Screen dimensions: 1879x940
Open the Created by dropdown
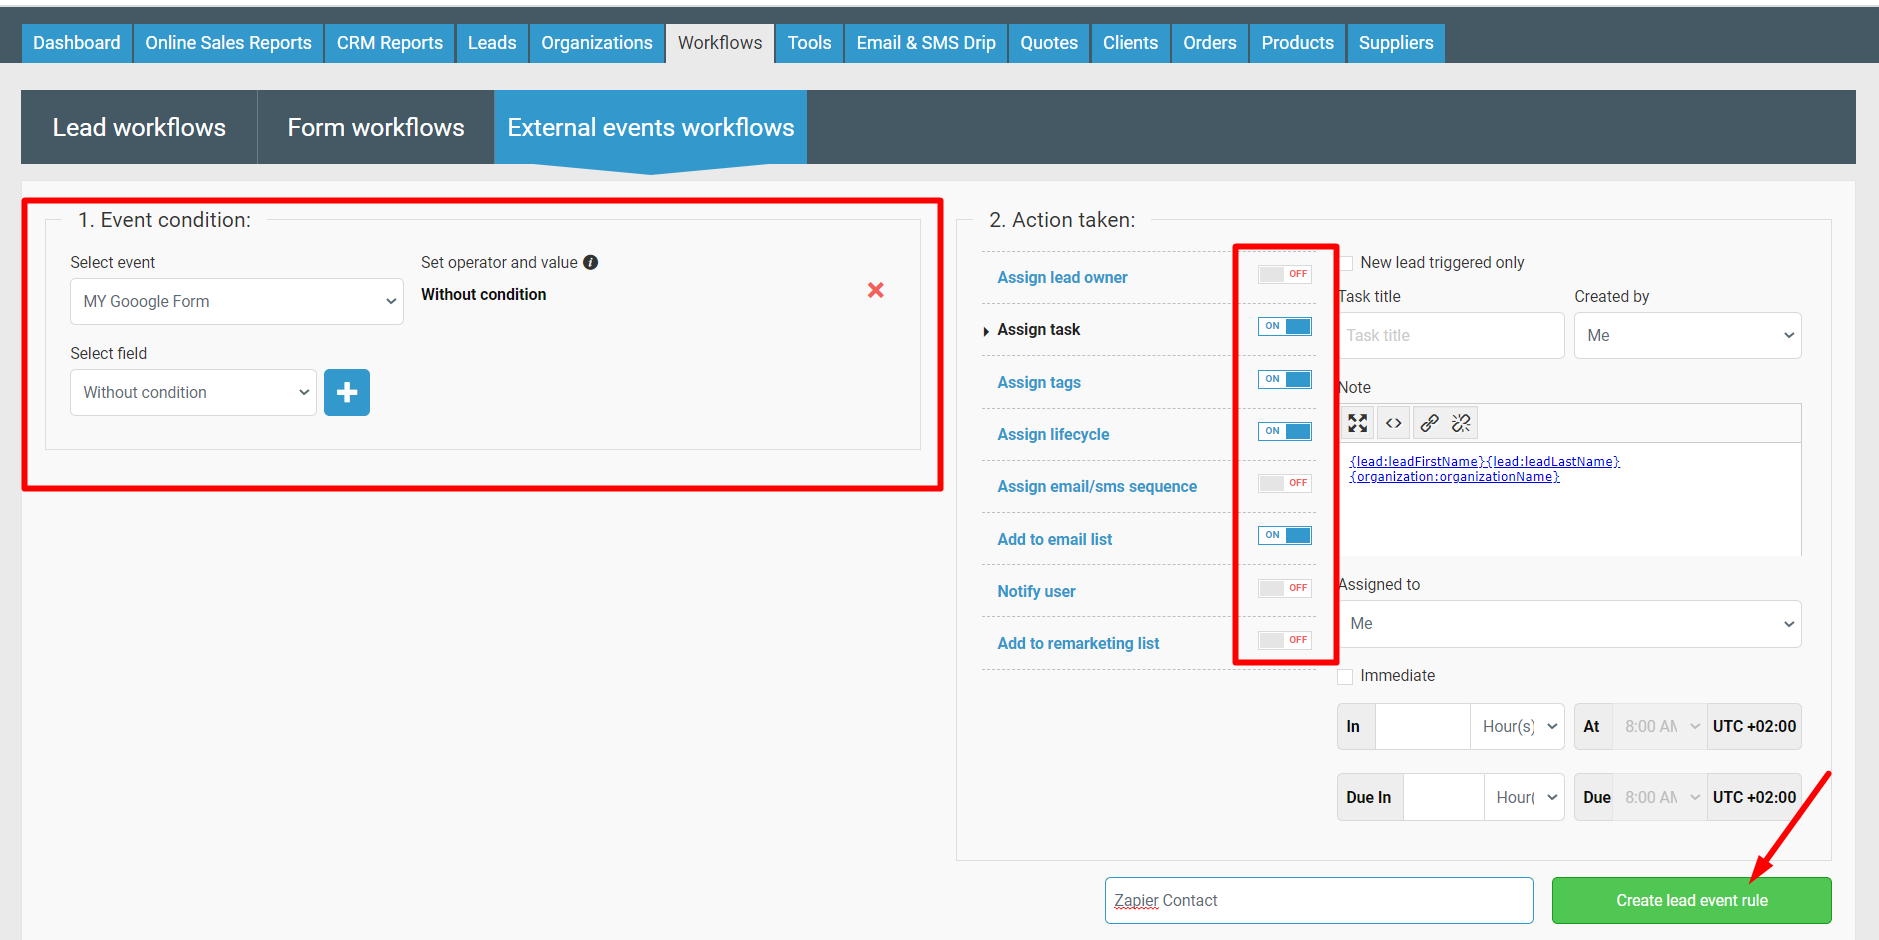pyautogui.click(x=1687, y=335)
